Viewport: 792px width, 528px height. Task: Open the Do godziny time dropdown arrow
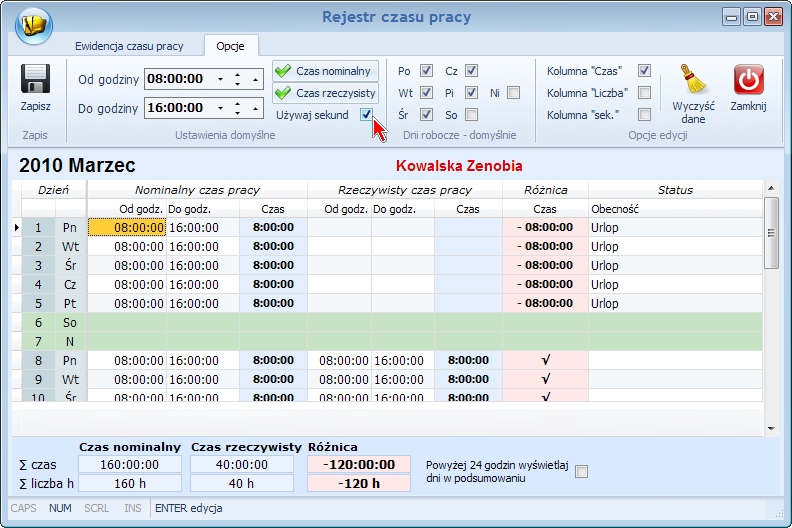pos(220,108)
